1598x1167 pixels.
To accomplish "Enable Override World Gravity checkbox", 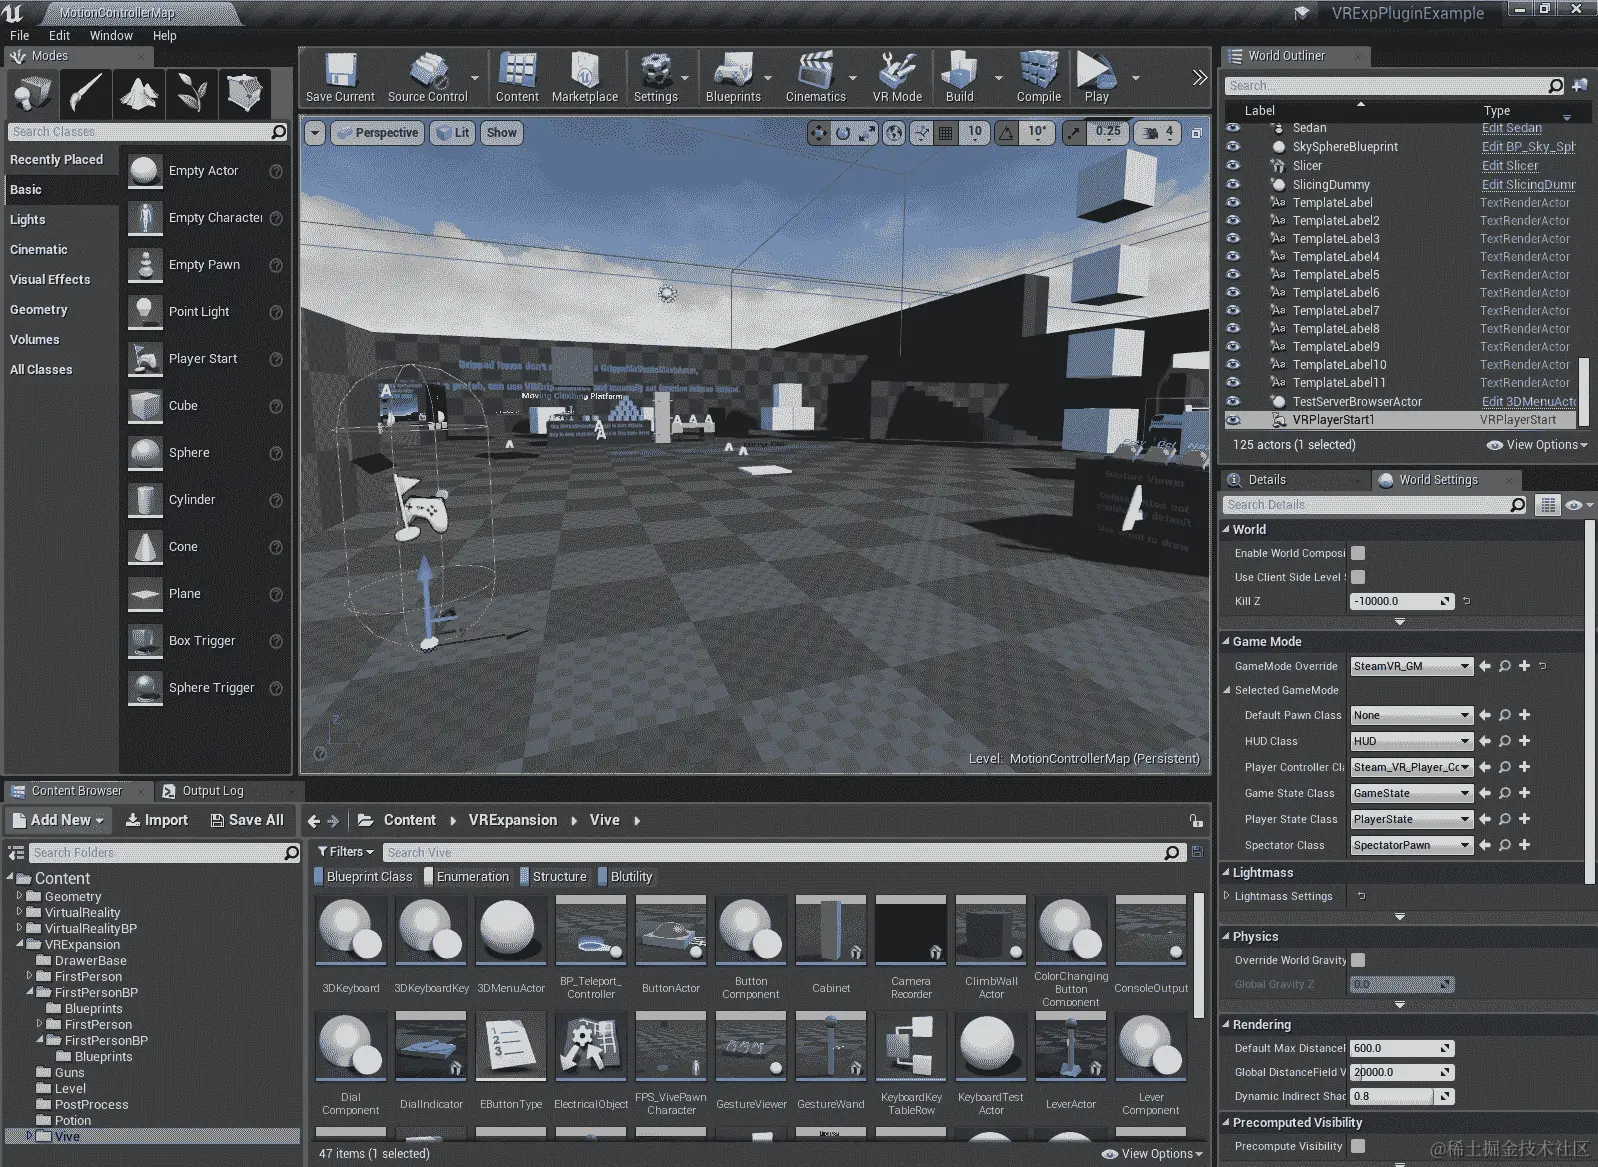I will click(x=1358, y=960).
